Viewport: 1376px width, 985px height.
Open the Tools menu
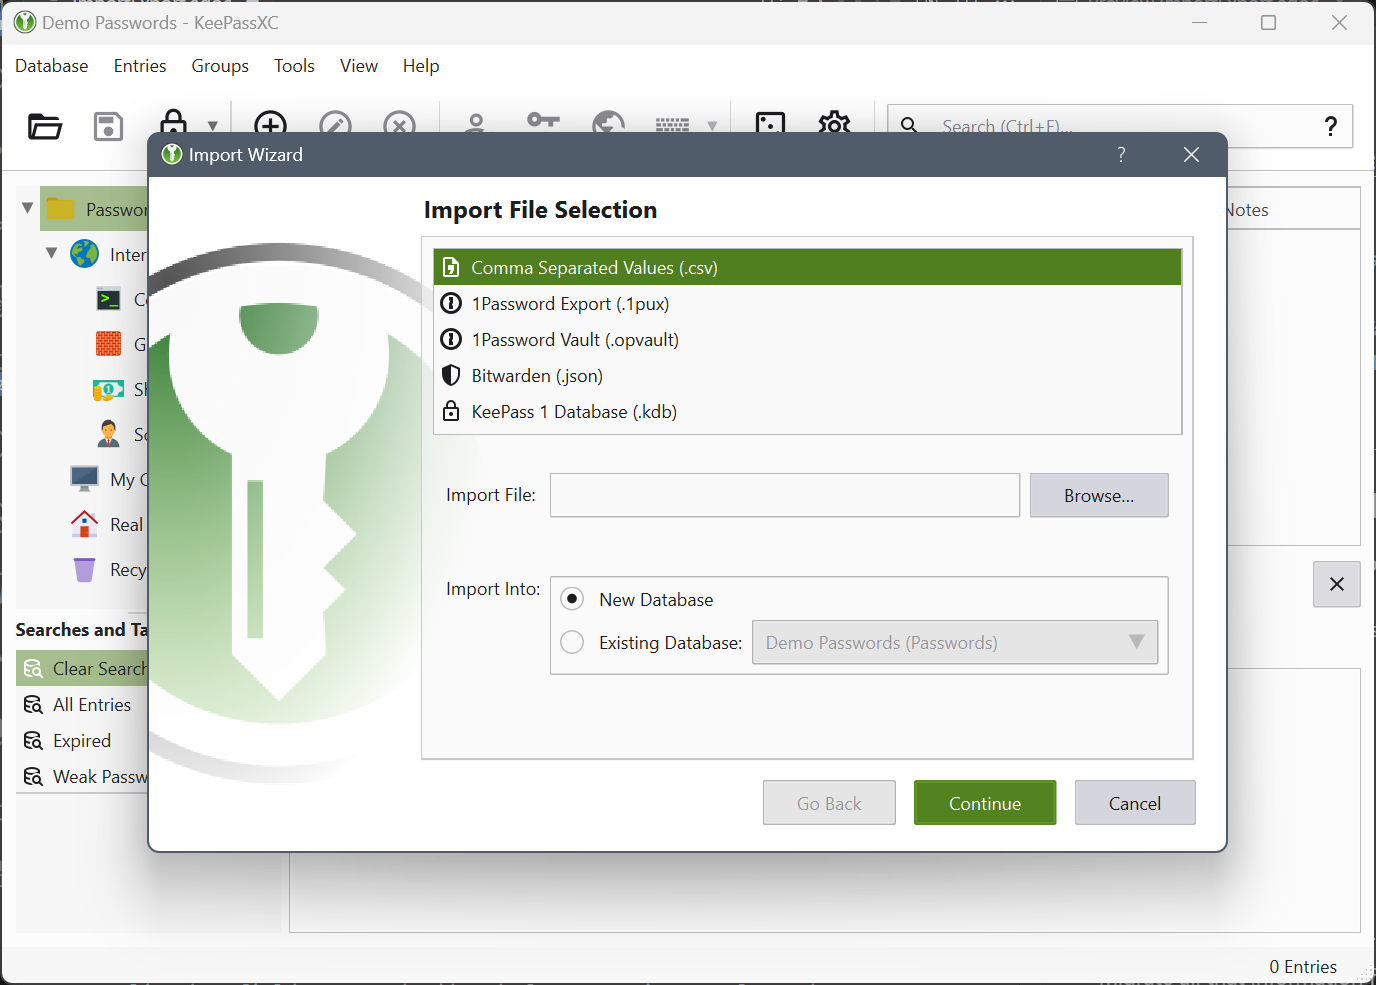[x=294, y=66]
